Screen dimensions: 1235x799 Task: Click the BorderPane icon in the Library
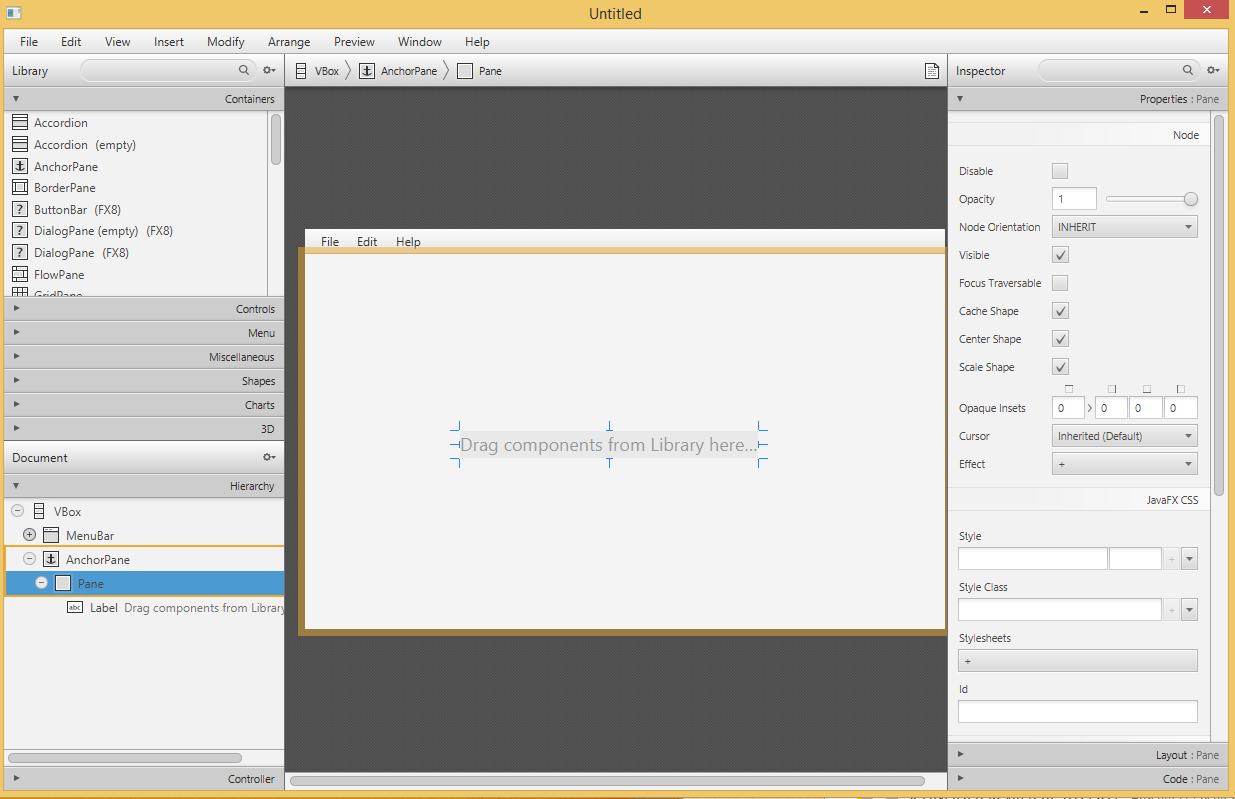click(21, 187)
